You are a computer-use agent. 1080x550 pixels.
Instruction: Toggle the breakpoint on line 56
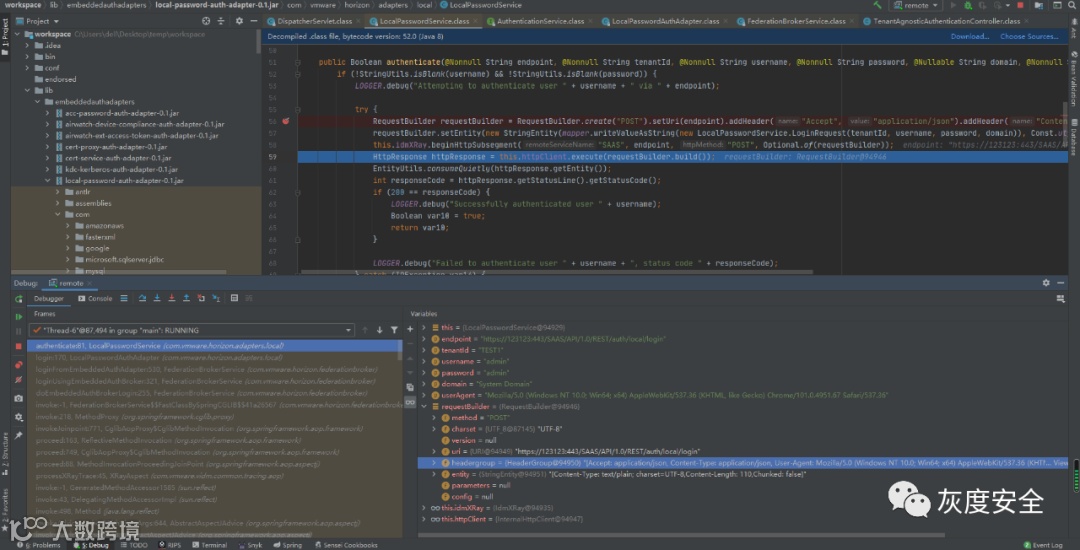[x=286, y=121]
